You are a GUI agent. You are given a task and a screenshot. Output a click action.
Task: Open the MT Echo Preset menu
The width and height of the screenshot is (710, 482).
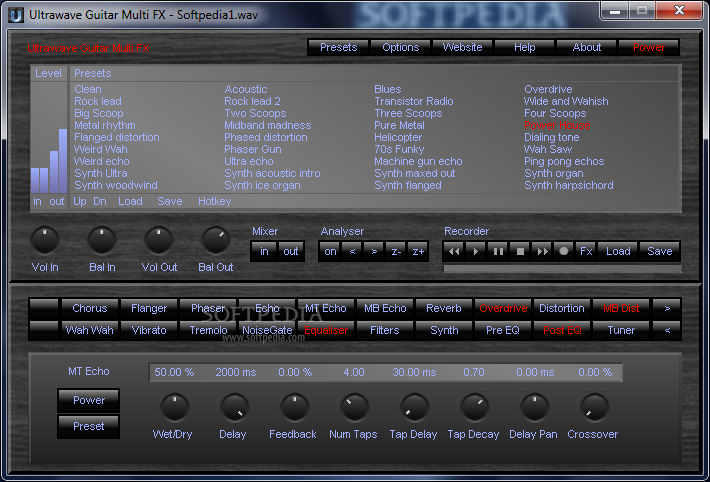coord(89,426)
